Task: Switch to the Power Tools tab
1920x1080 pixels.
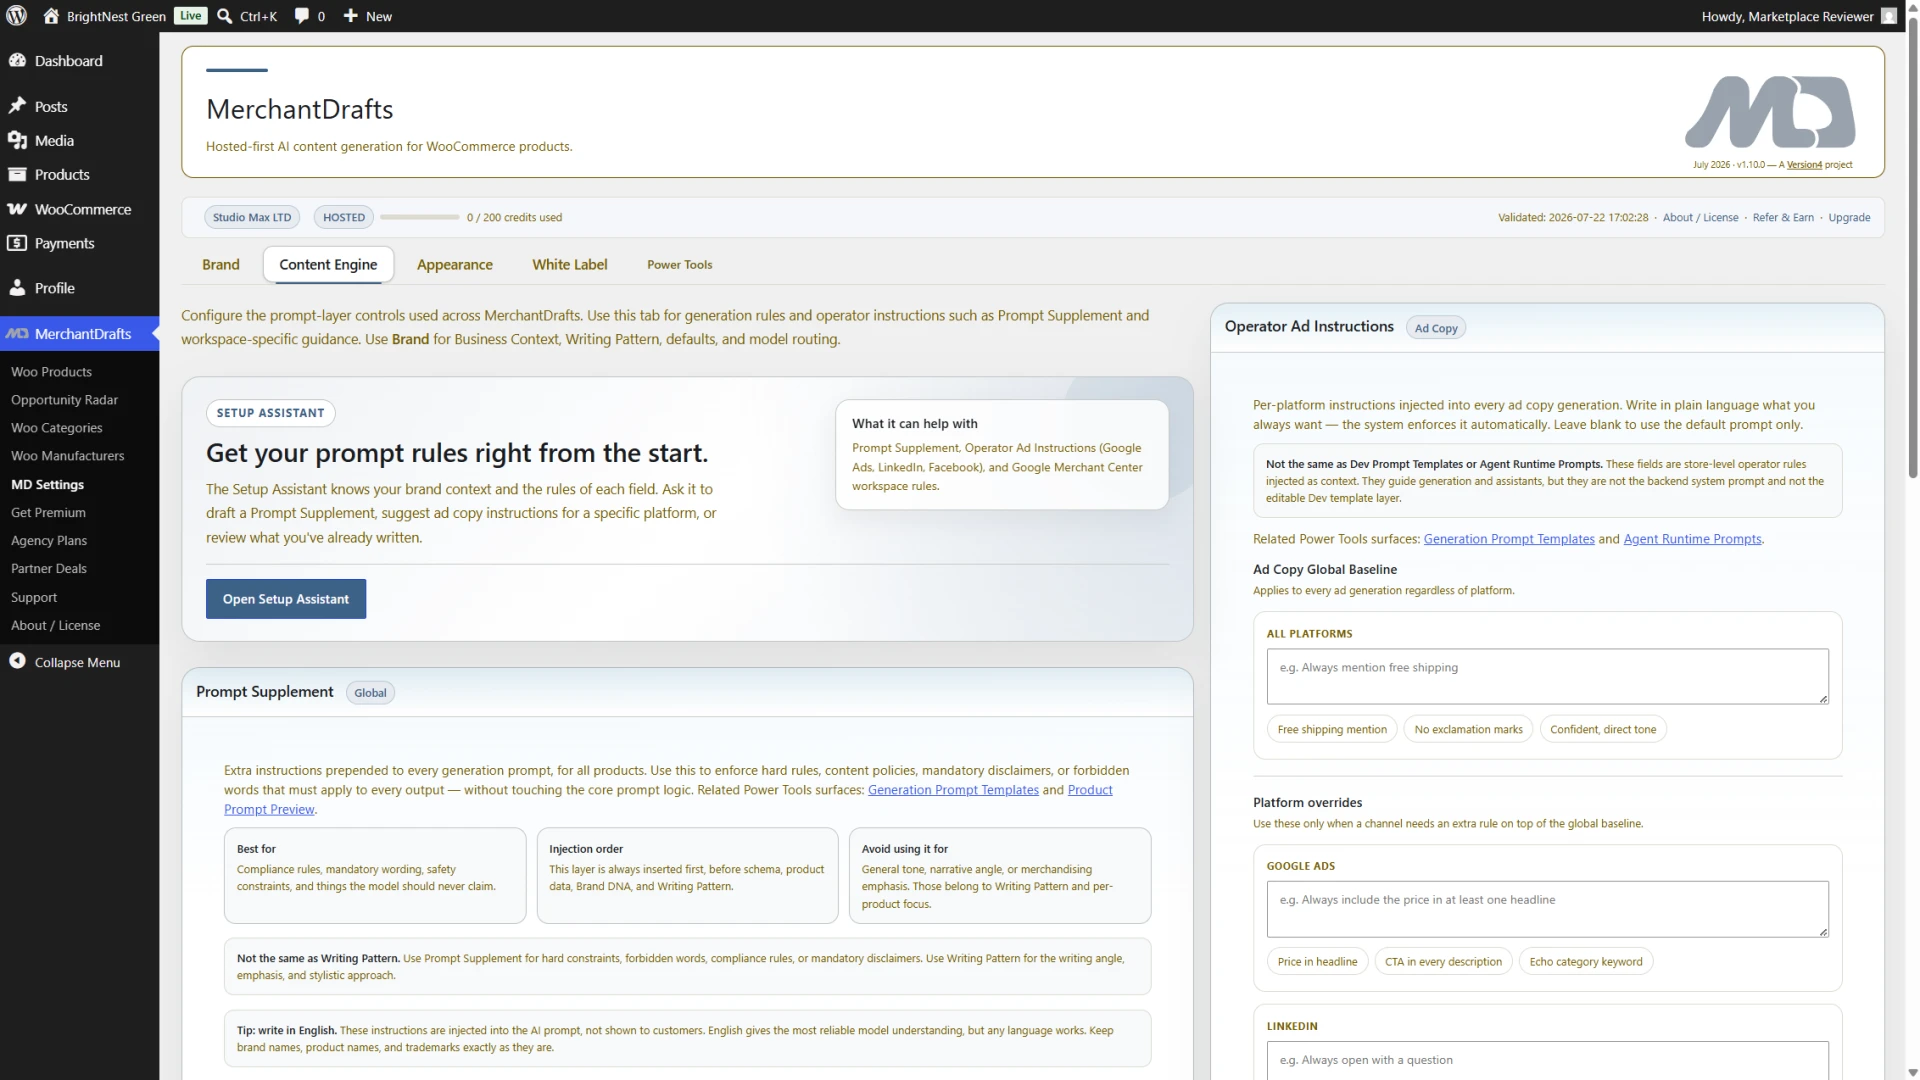Action: click(679, 264)
